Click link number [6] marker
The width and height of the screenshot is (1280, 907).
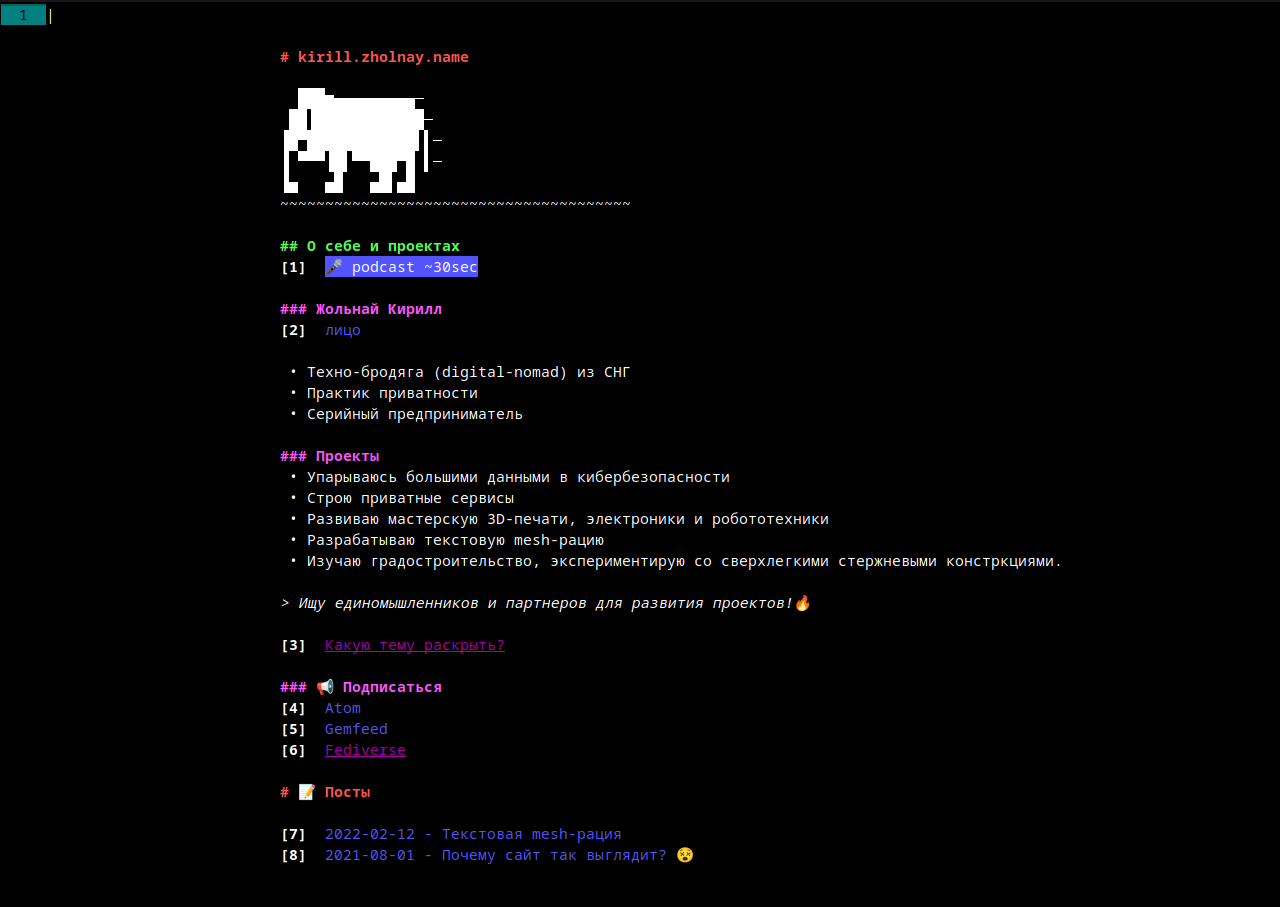[x=293, y=750]
